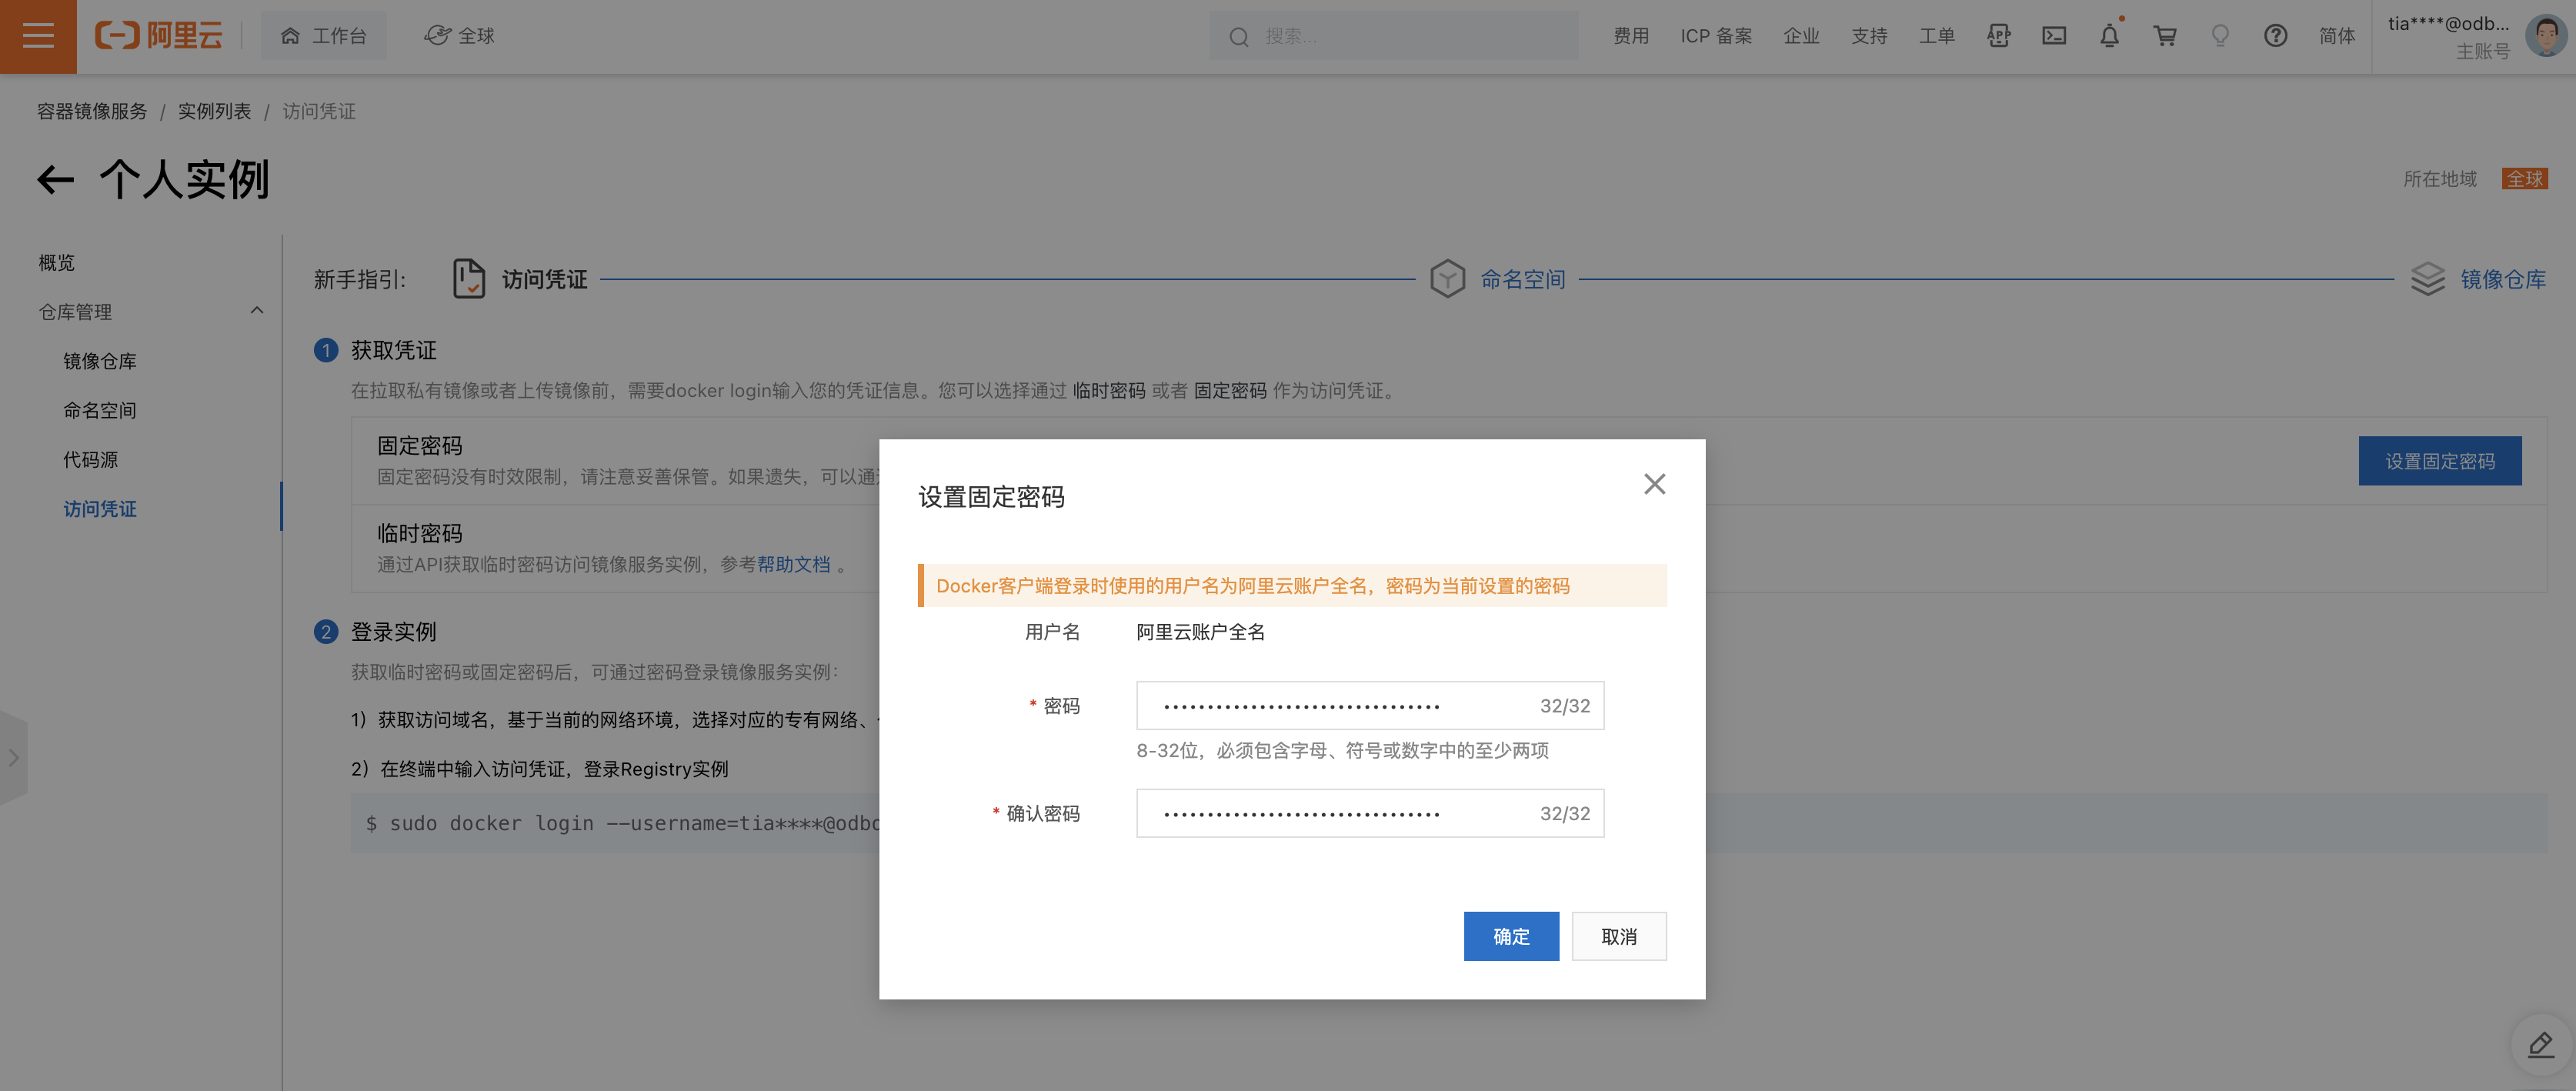Click the help question mark icon
This screenshot has height=1091, width=2576.
(2275, 36)
